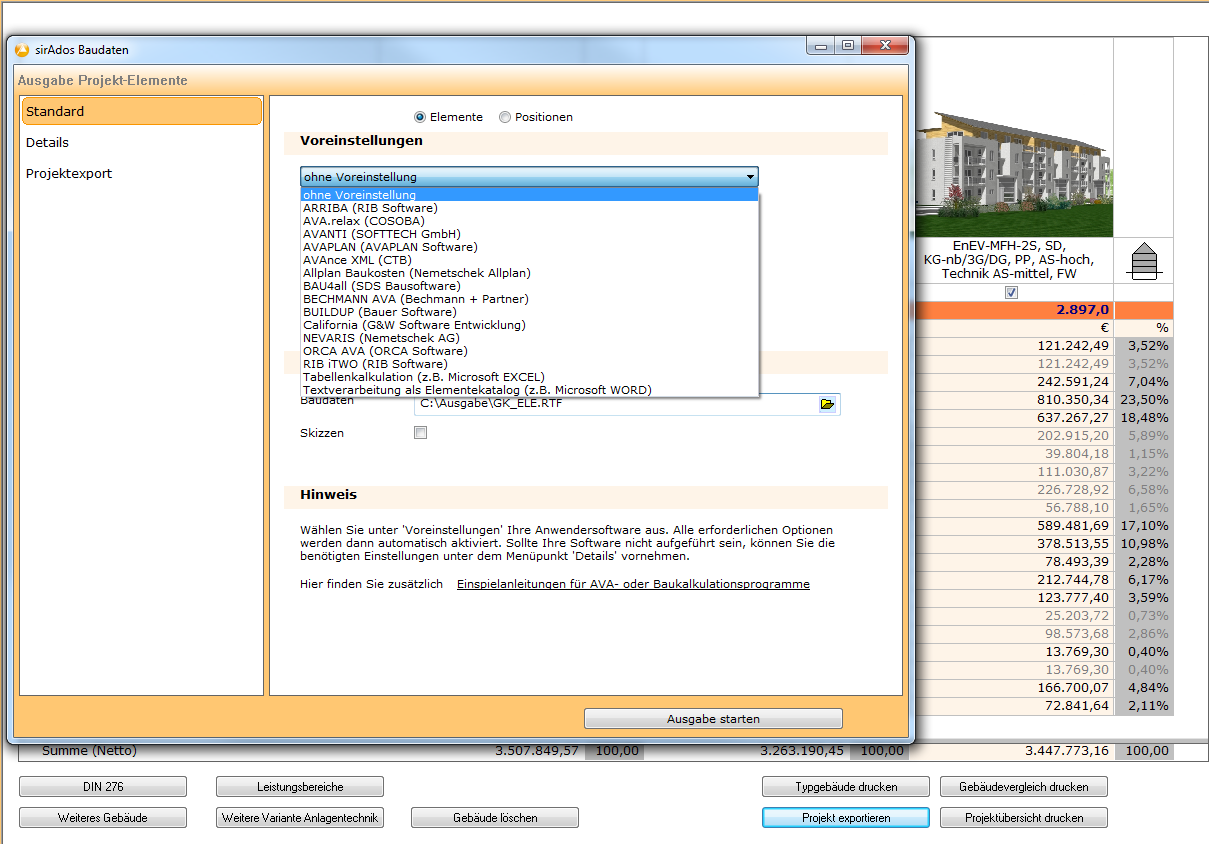Collapse the Voreinstellungen dropdown arrow

coord(750,177)
